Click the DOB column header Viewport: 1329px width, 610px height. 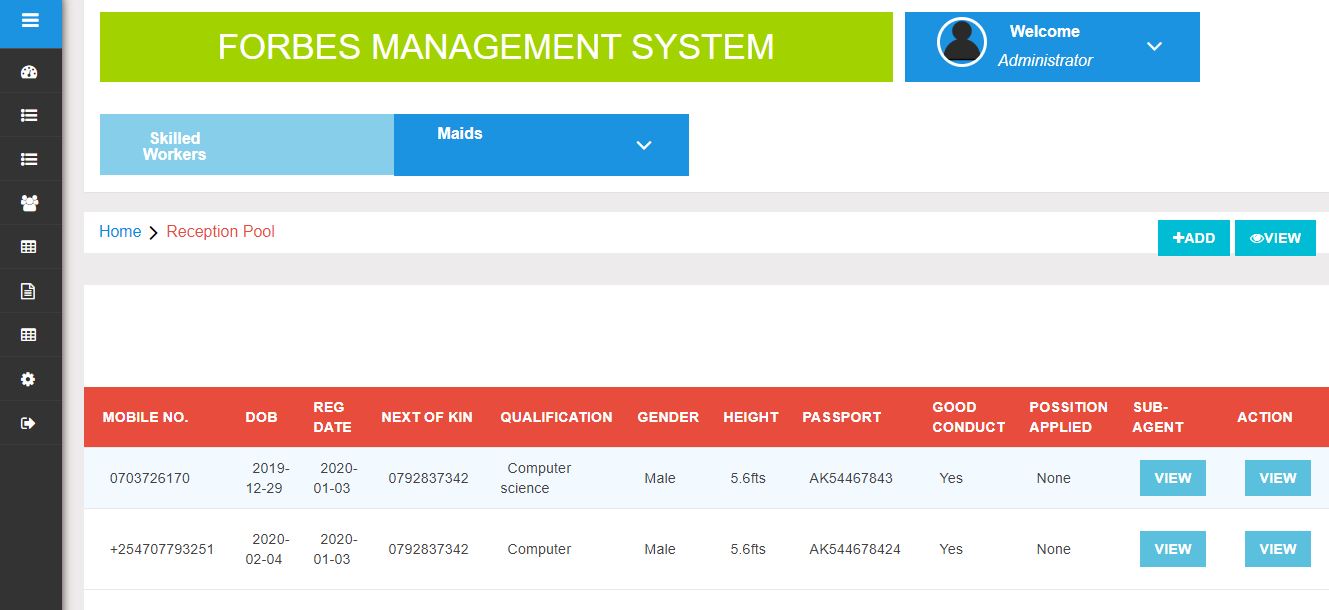pos(261,417)
